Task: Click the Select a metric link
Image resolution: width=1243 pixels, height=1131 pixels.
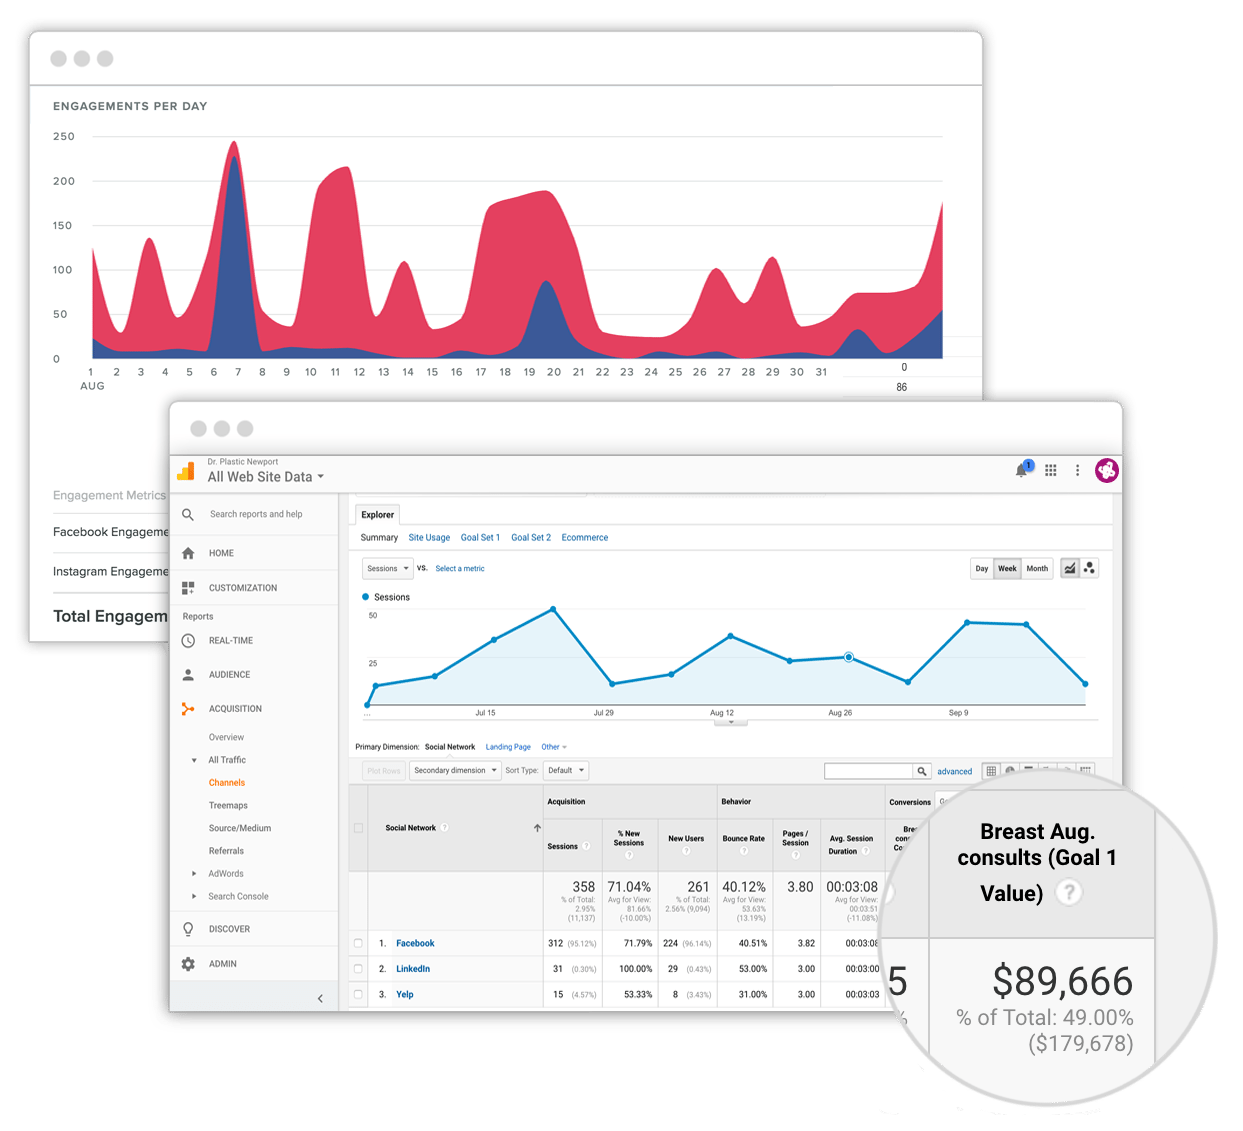Action: tap(460, 568)
